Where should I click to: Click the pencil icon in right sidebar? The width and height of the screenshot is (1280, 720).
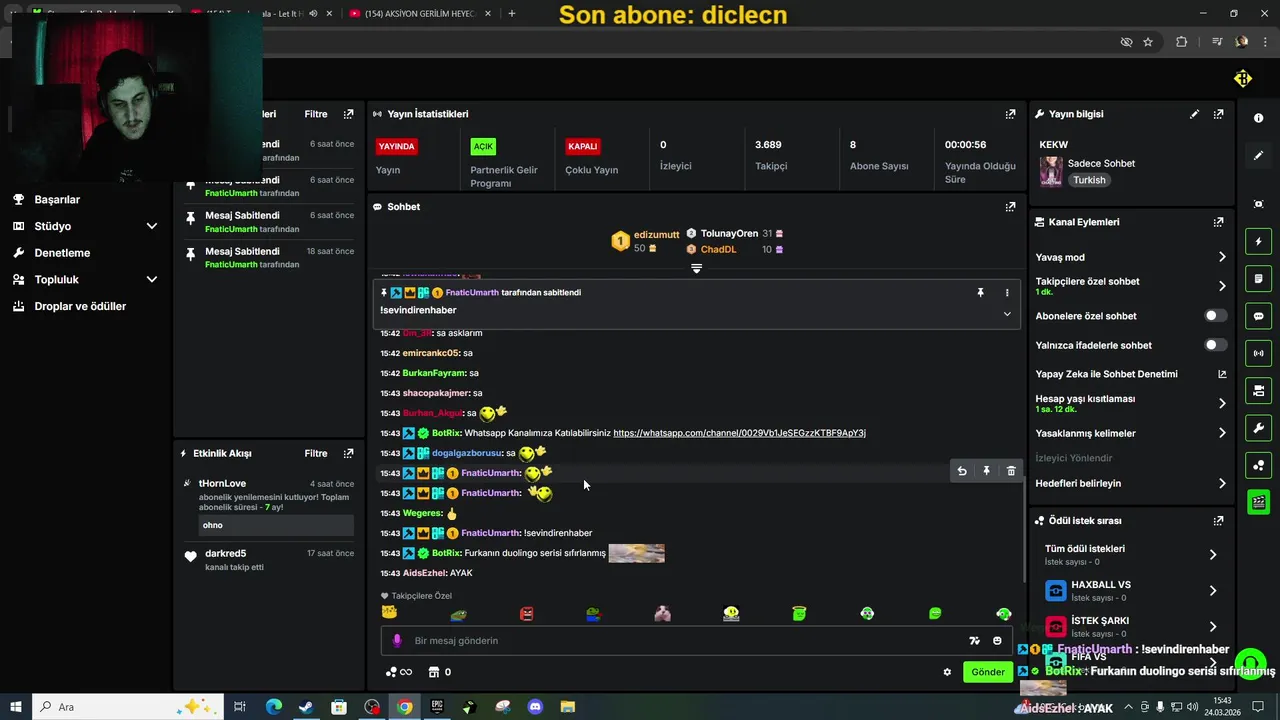click(1258, 155)
